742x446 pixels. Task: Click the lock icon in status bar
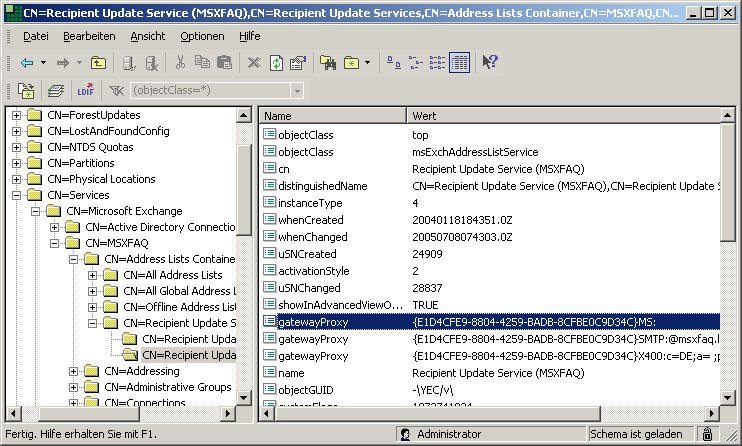tap(707, 434)
